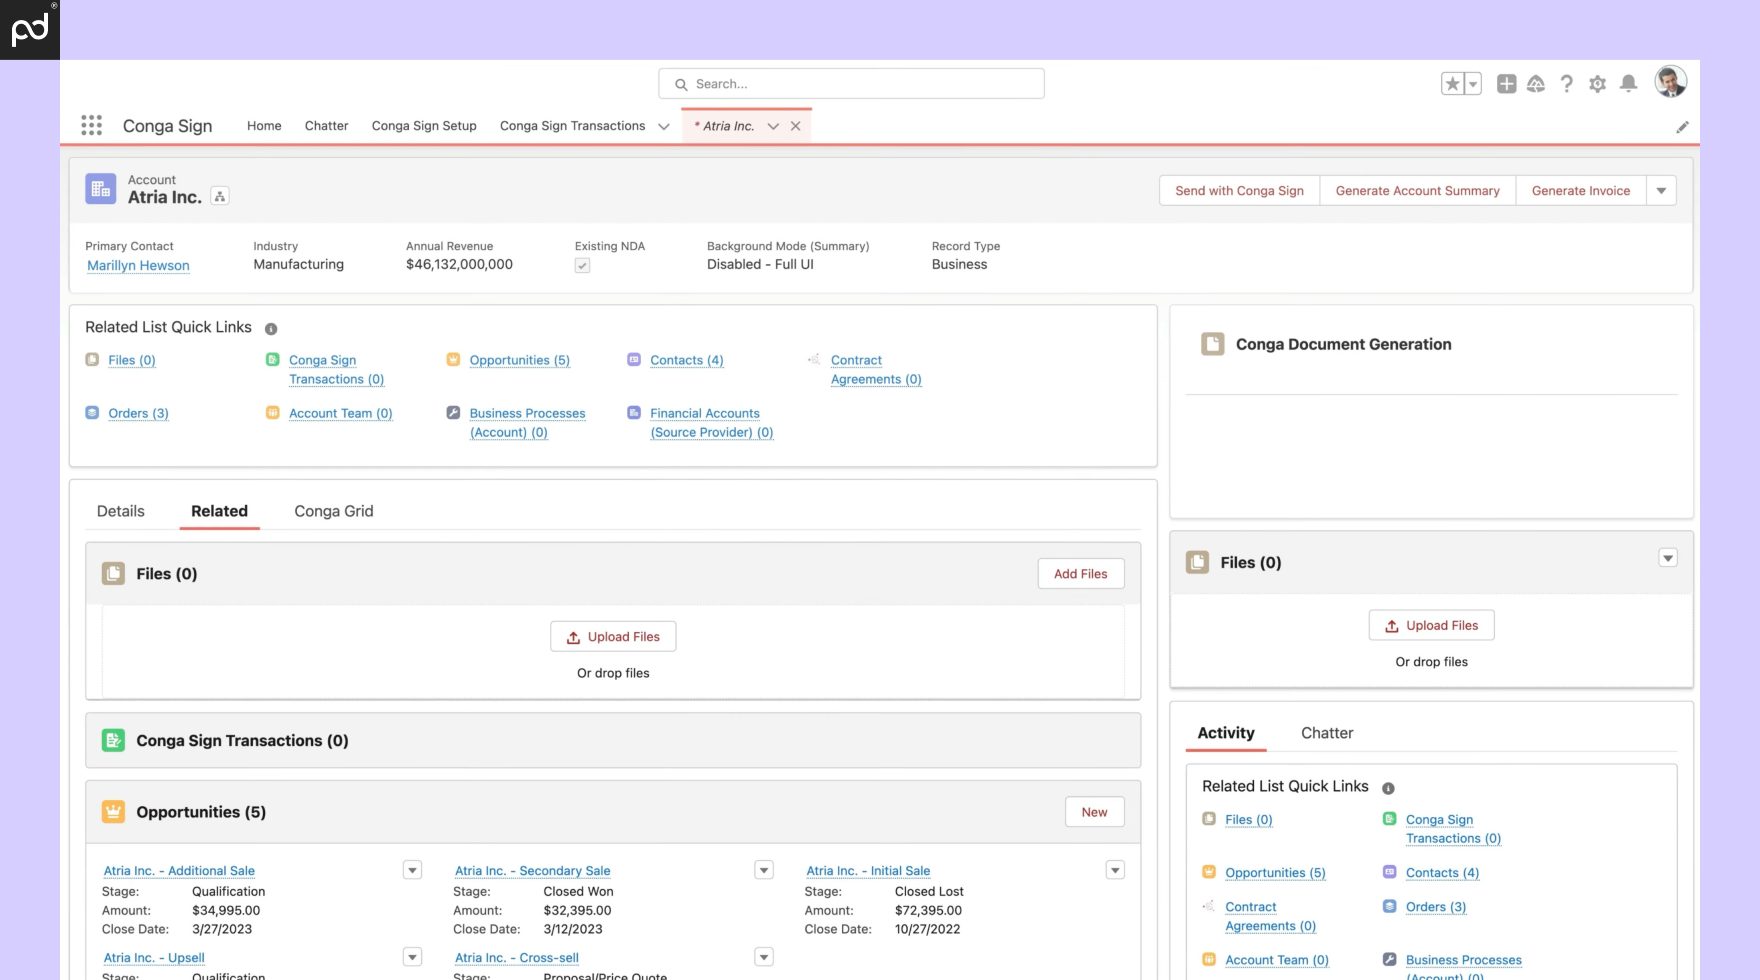Open the Marillyn Hewson contact link
This screenshot has width=1760, height=980.
[x=138, y=265]
